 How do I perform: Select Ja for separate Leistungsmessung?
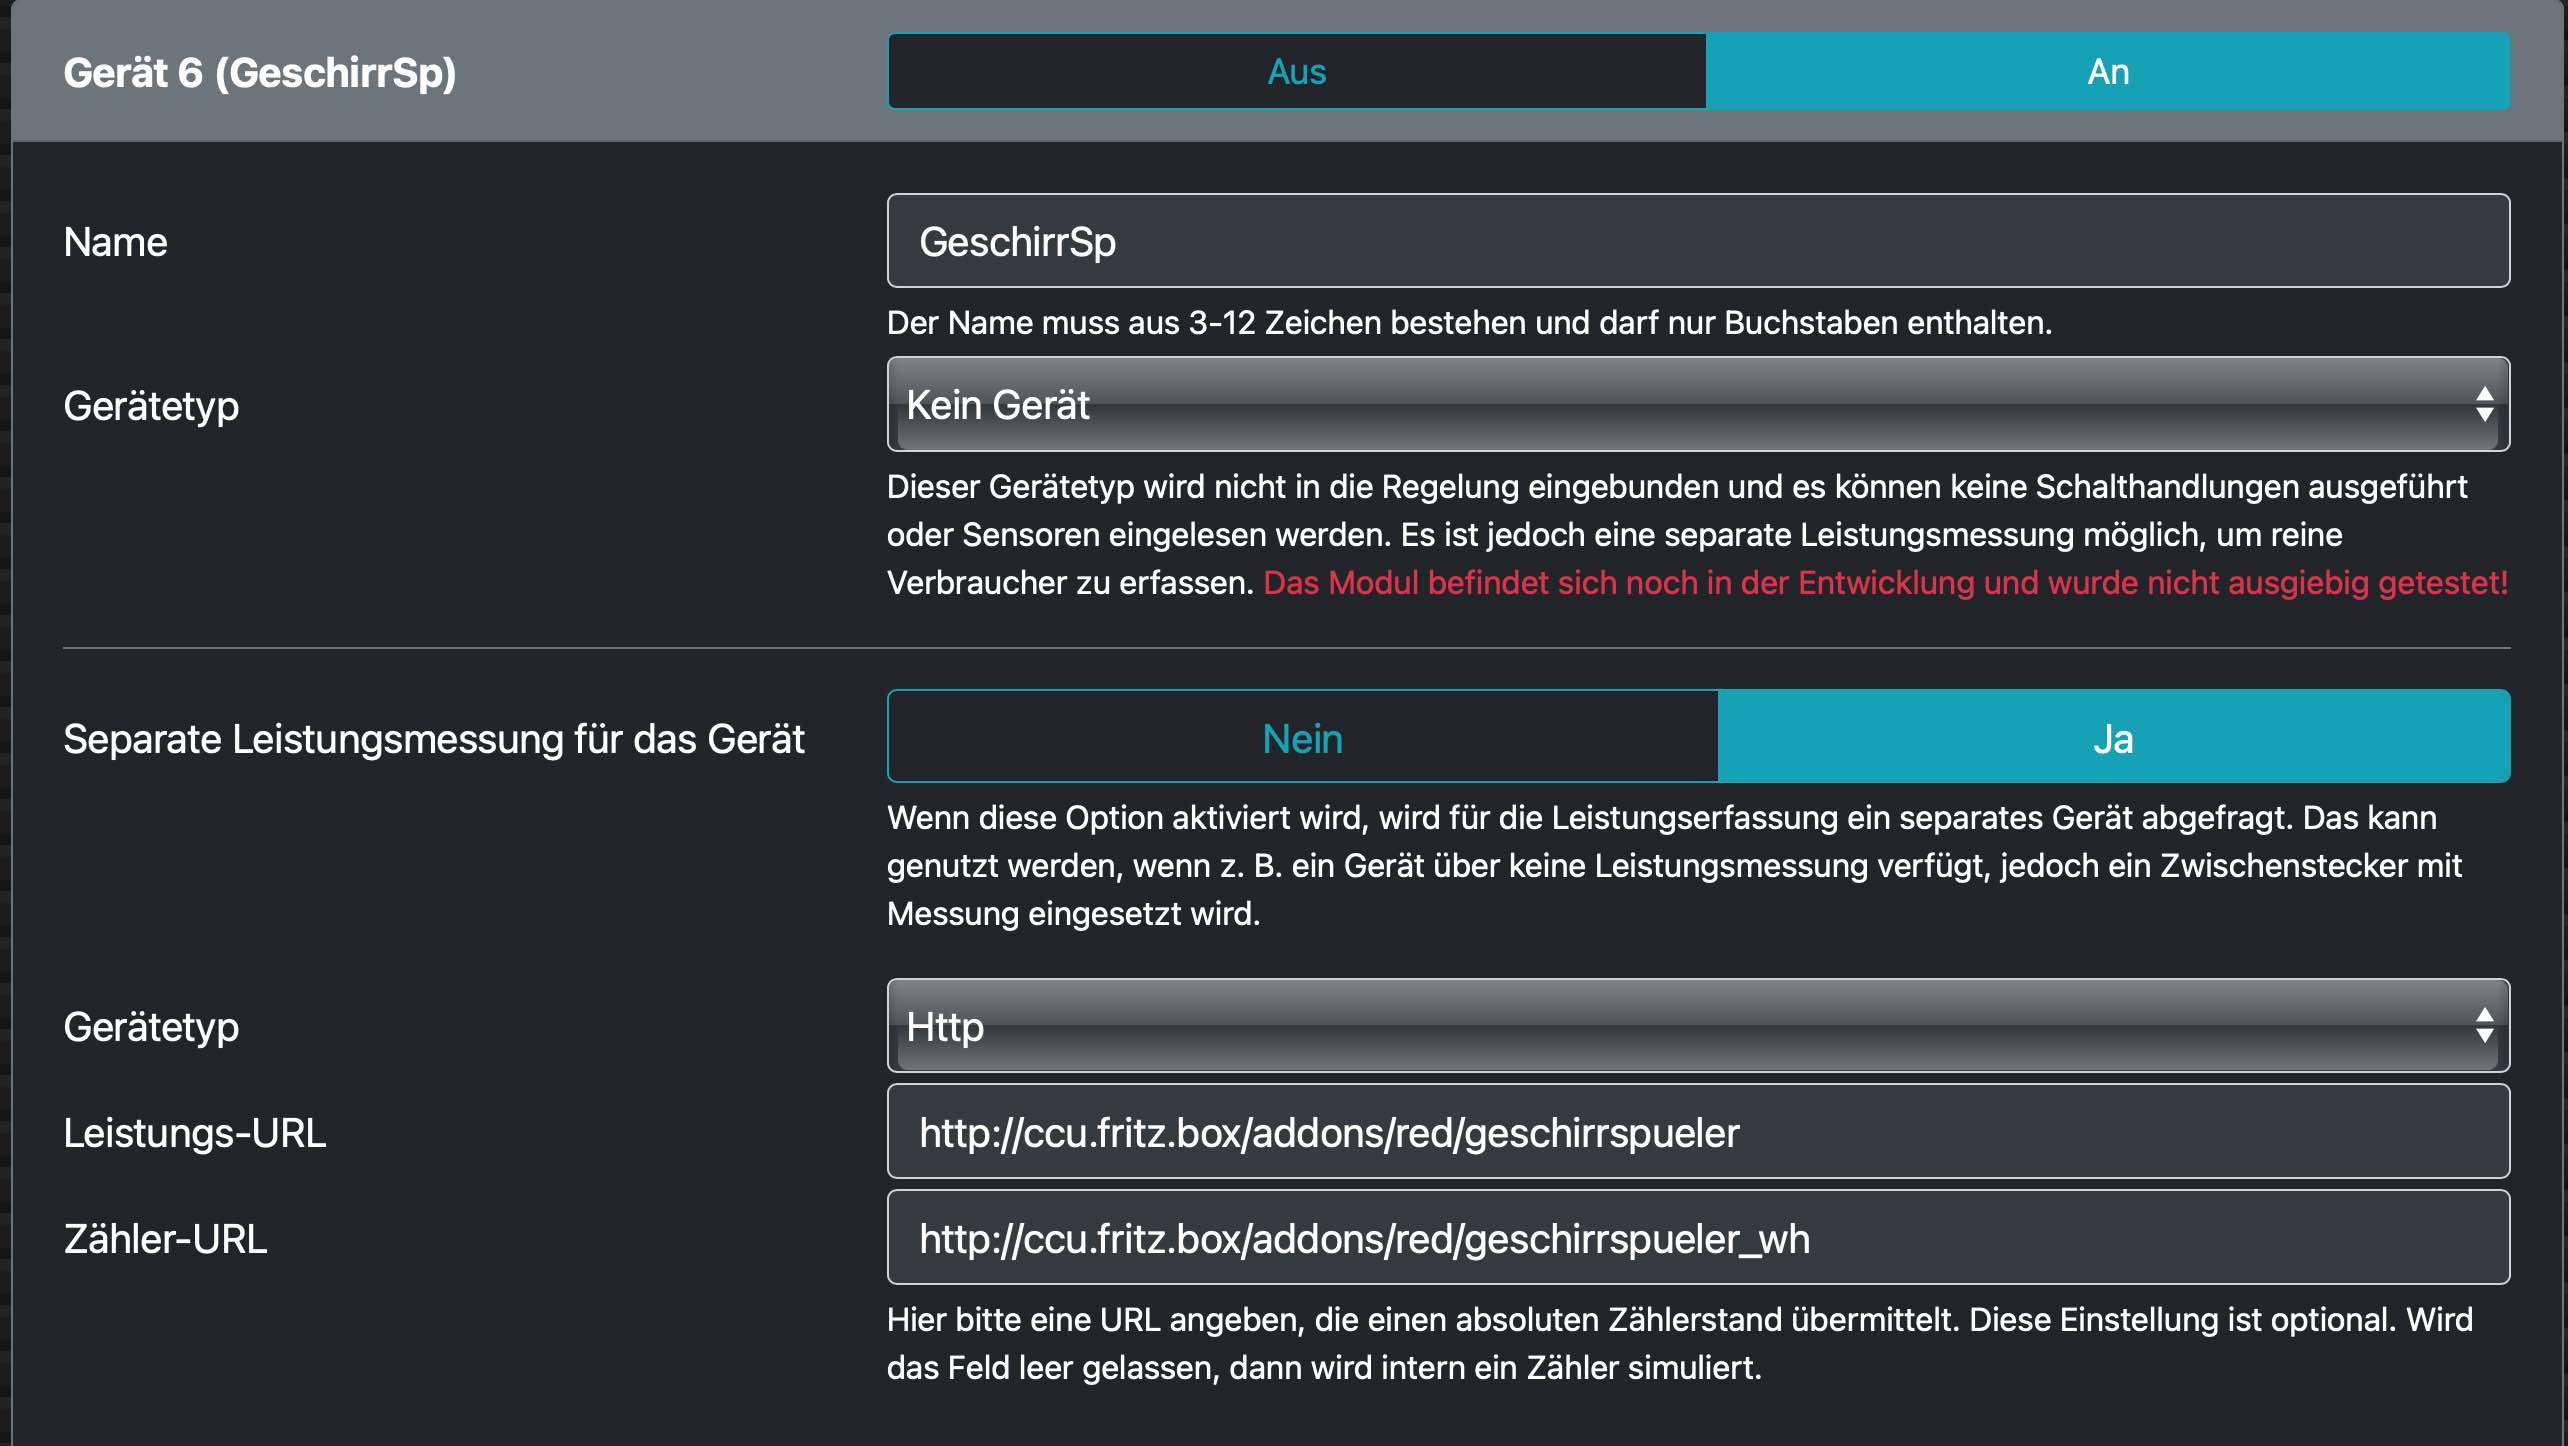point(2113,738)
